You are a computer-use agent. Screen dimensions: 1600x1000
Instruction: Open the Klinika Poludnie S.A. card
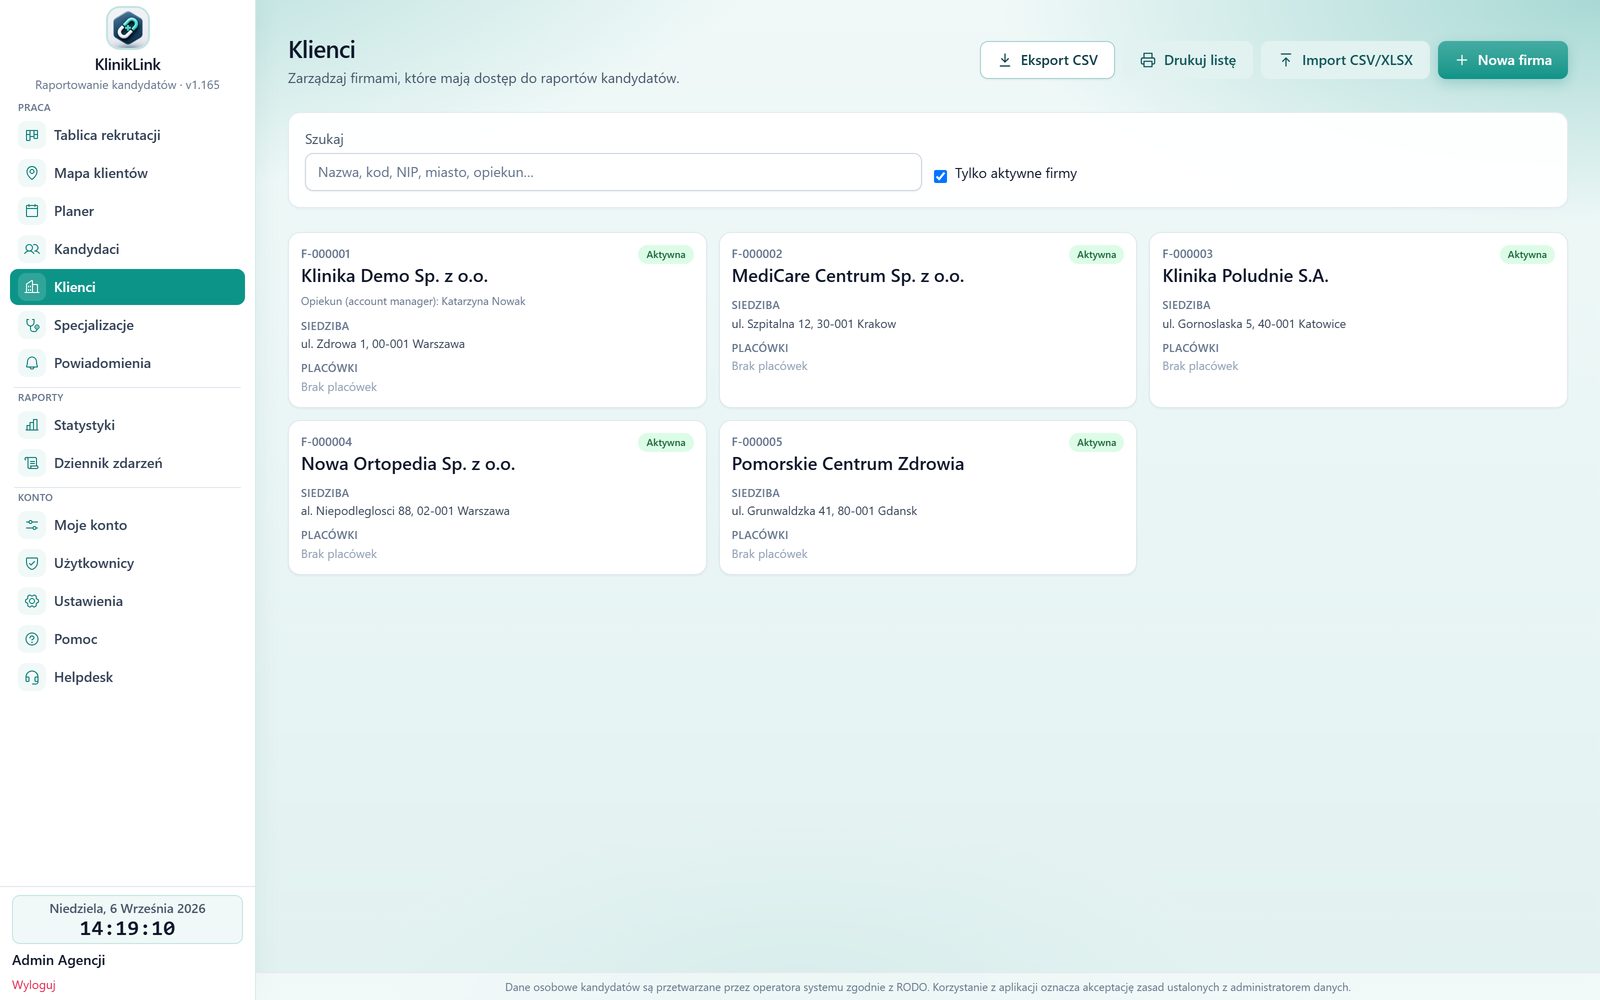coord(1358,320)
